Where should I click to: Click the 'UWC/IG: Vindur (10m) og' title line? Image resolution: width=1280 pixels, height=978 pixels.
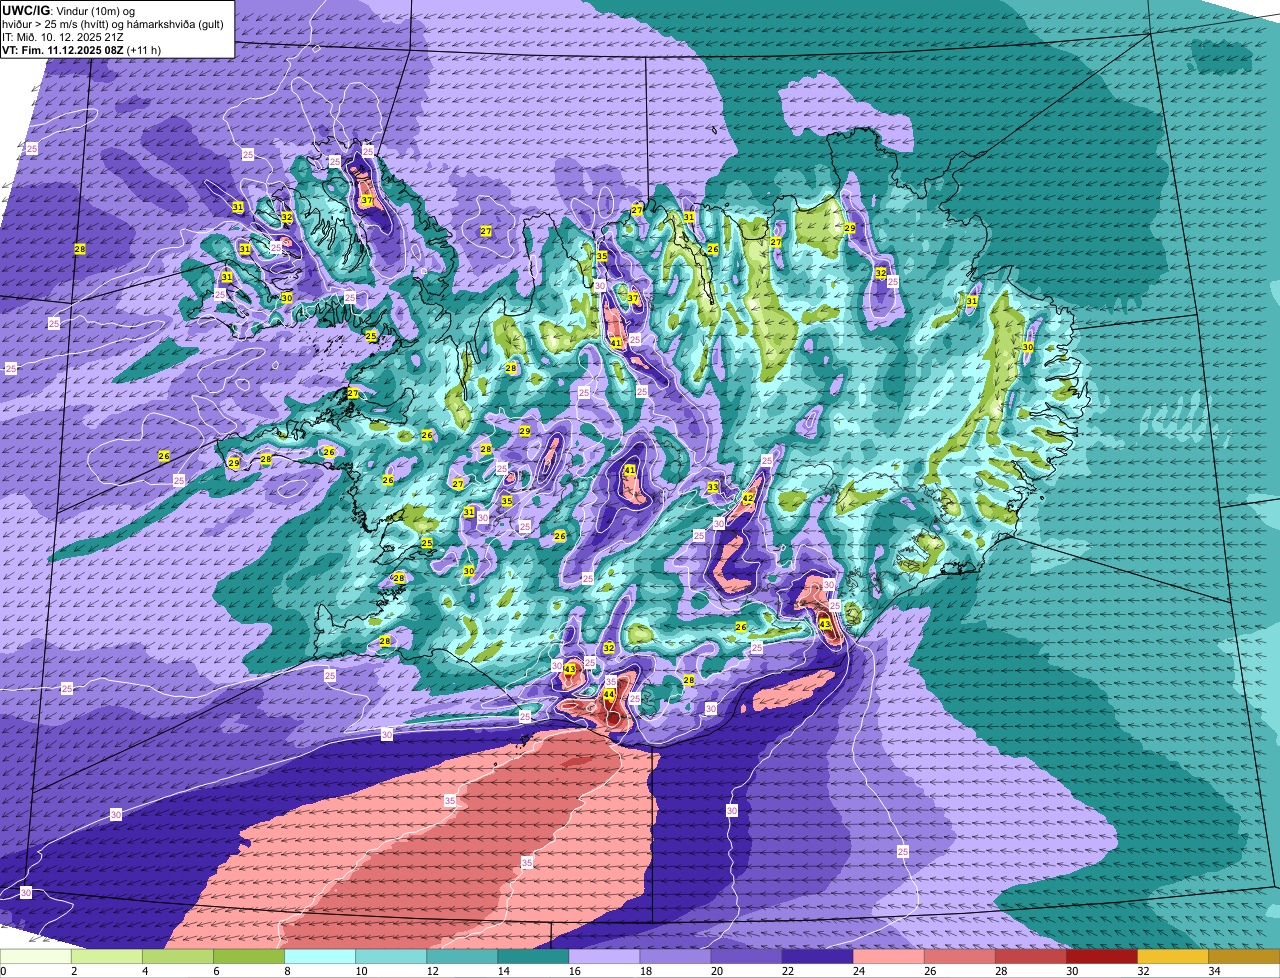(x=66, y=10)
